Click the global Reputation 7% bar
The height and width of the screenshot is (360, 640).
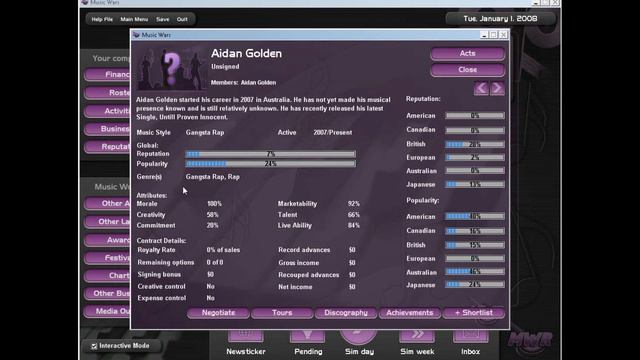point(270,154)
